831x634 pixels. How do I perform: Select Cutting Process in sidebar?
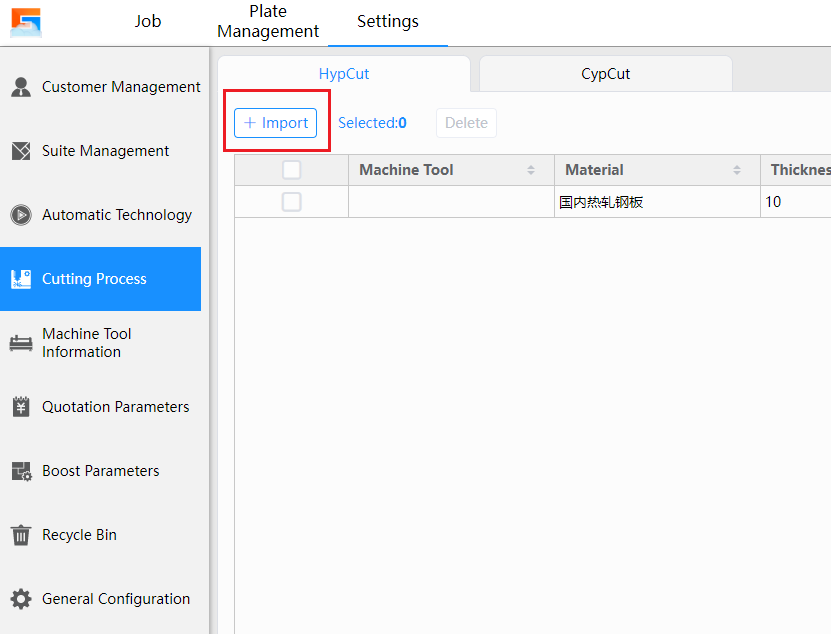pos(101,279)
